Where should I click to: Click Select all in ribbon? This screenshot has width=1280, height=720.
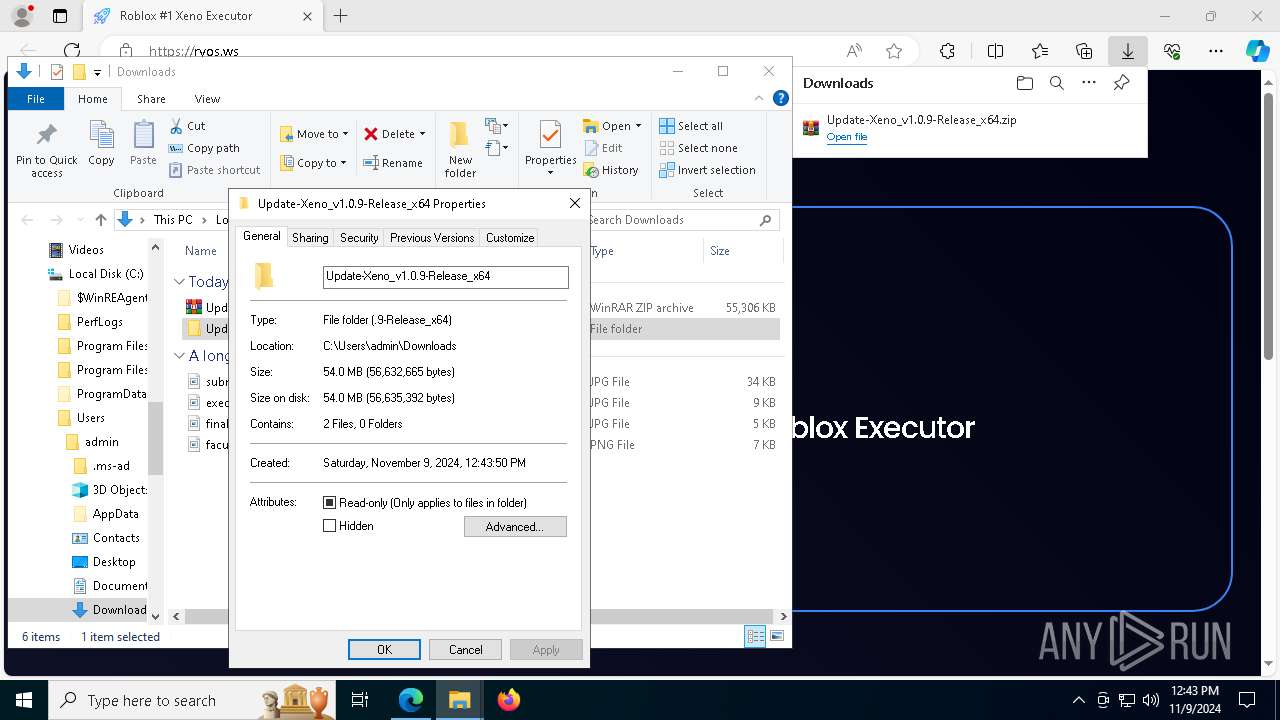pos(691,126)
